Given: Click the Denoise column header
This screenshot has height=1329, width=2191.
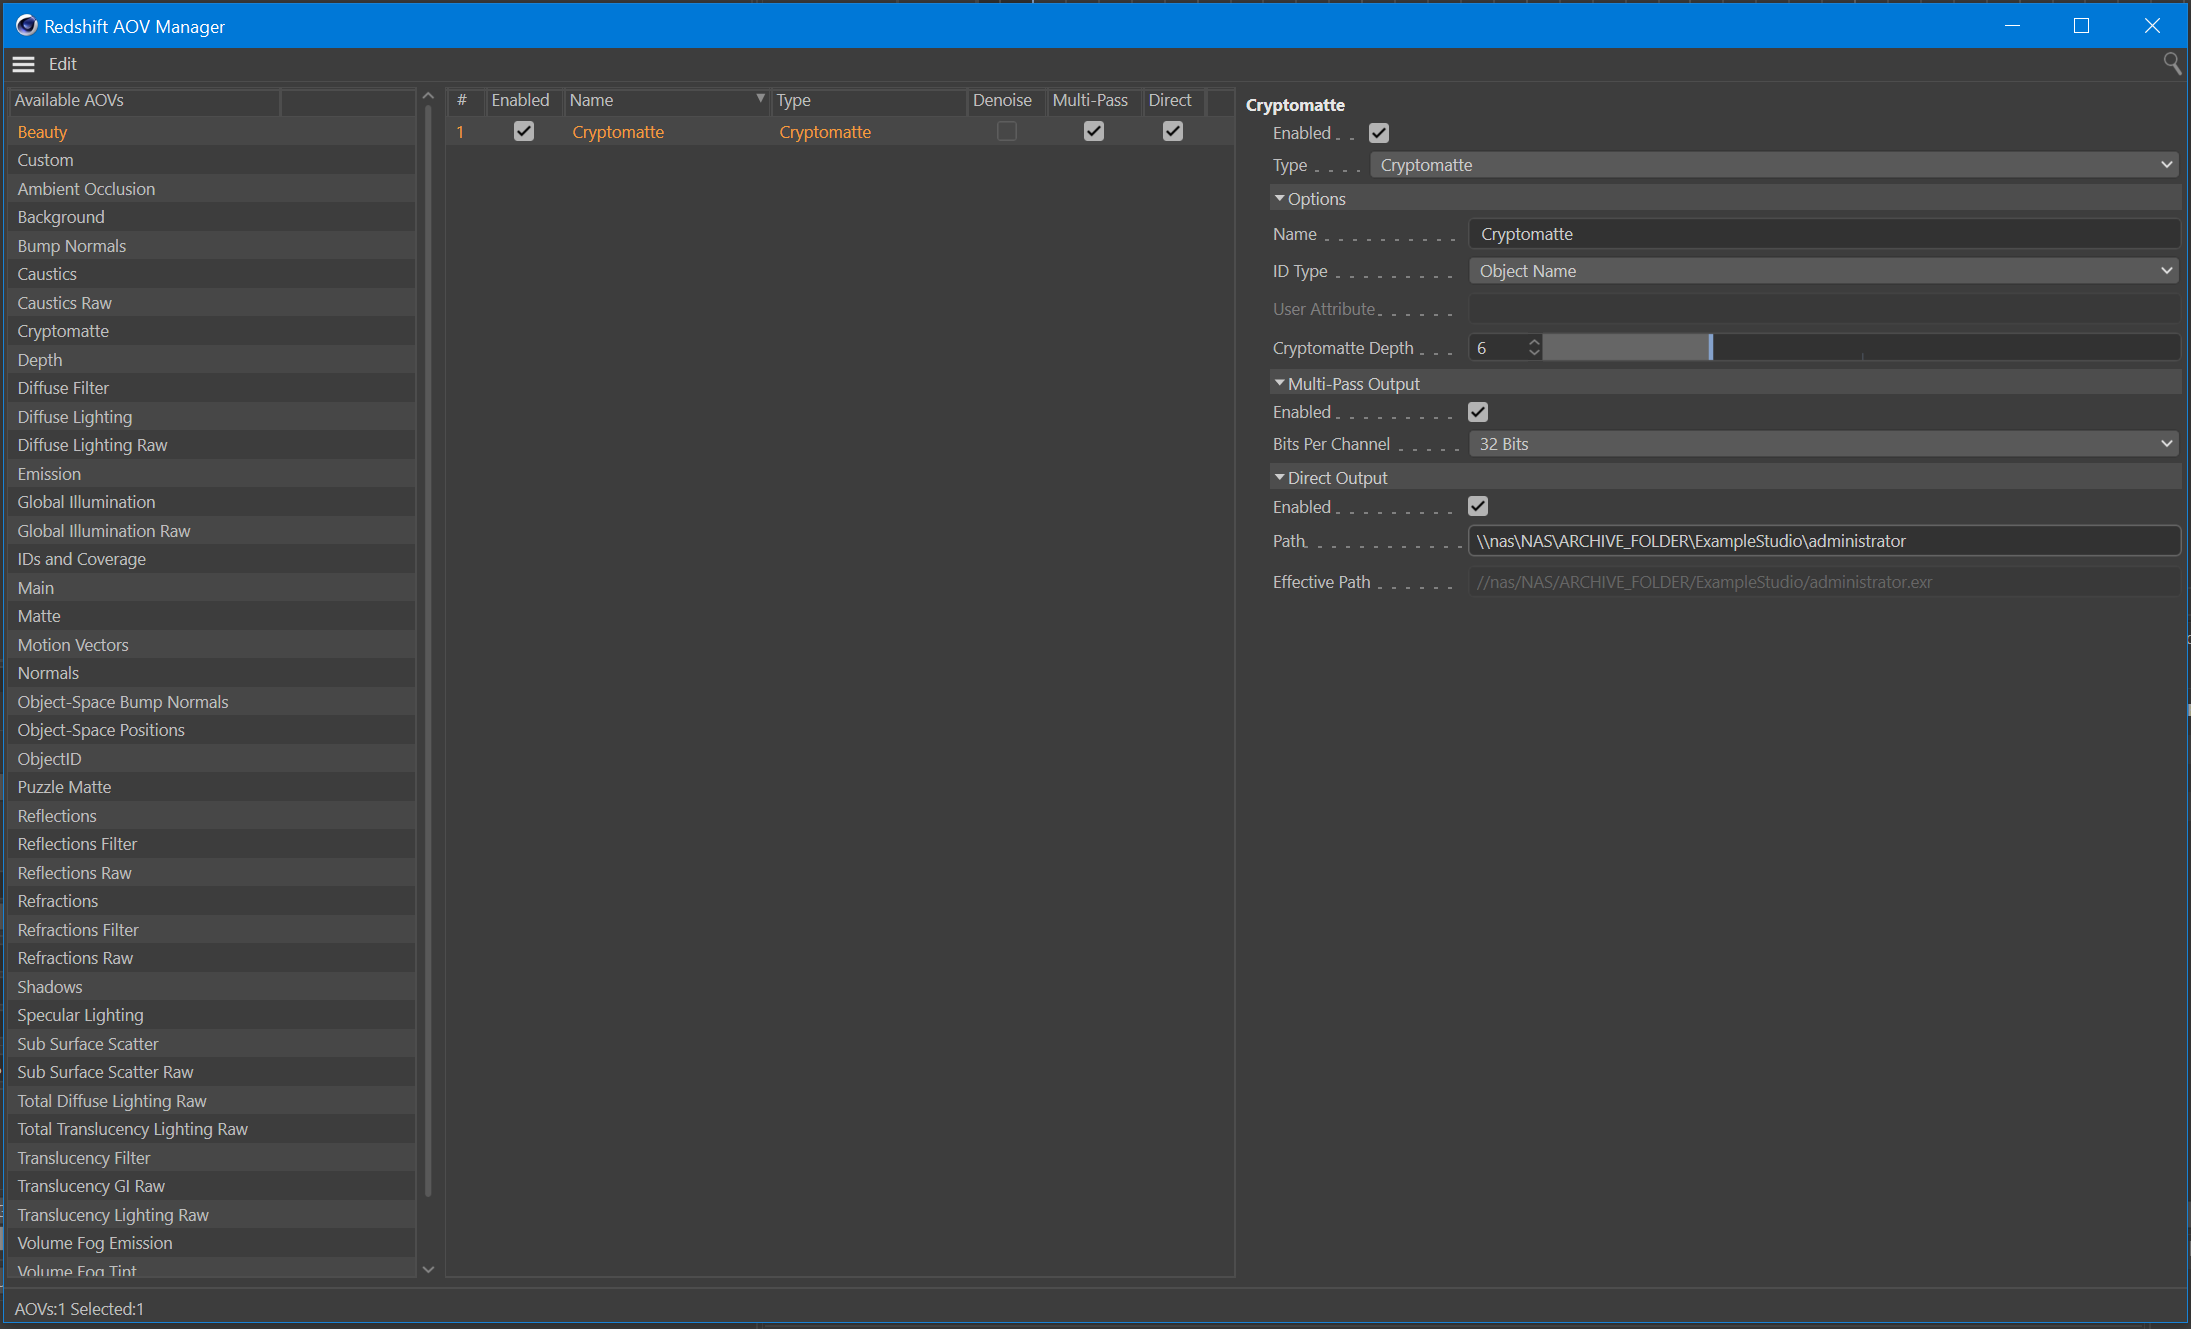Looking at the screenshot, I should 1006,100.
